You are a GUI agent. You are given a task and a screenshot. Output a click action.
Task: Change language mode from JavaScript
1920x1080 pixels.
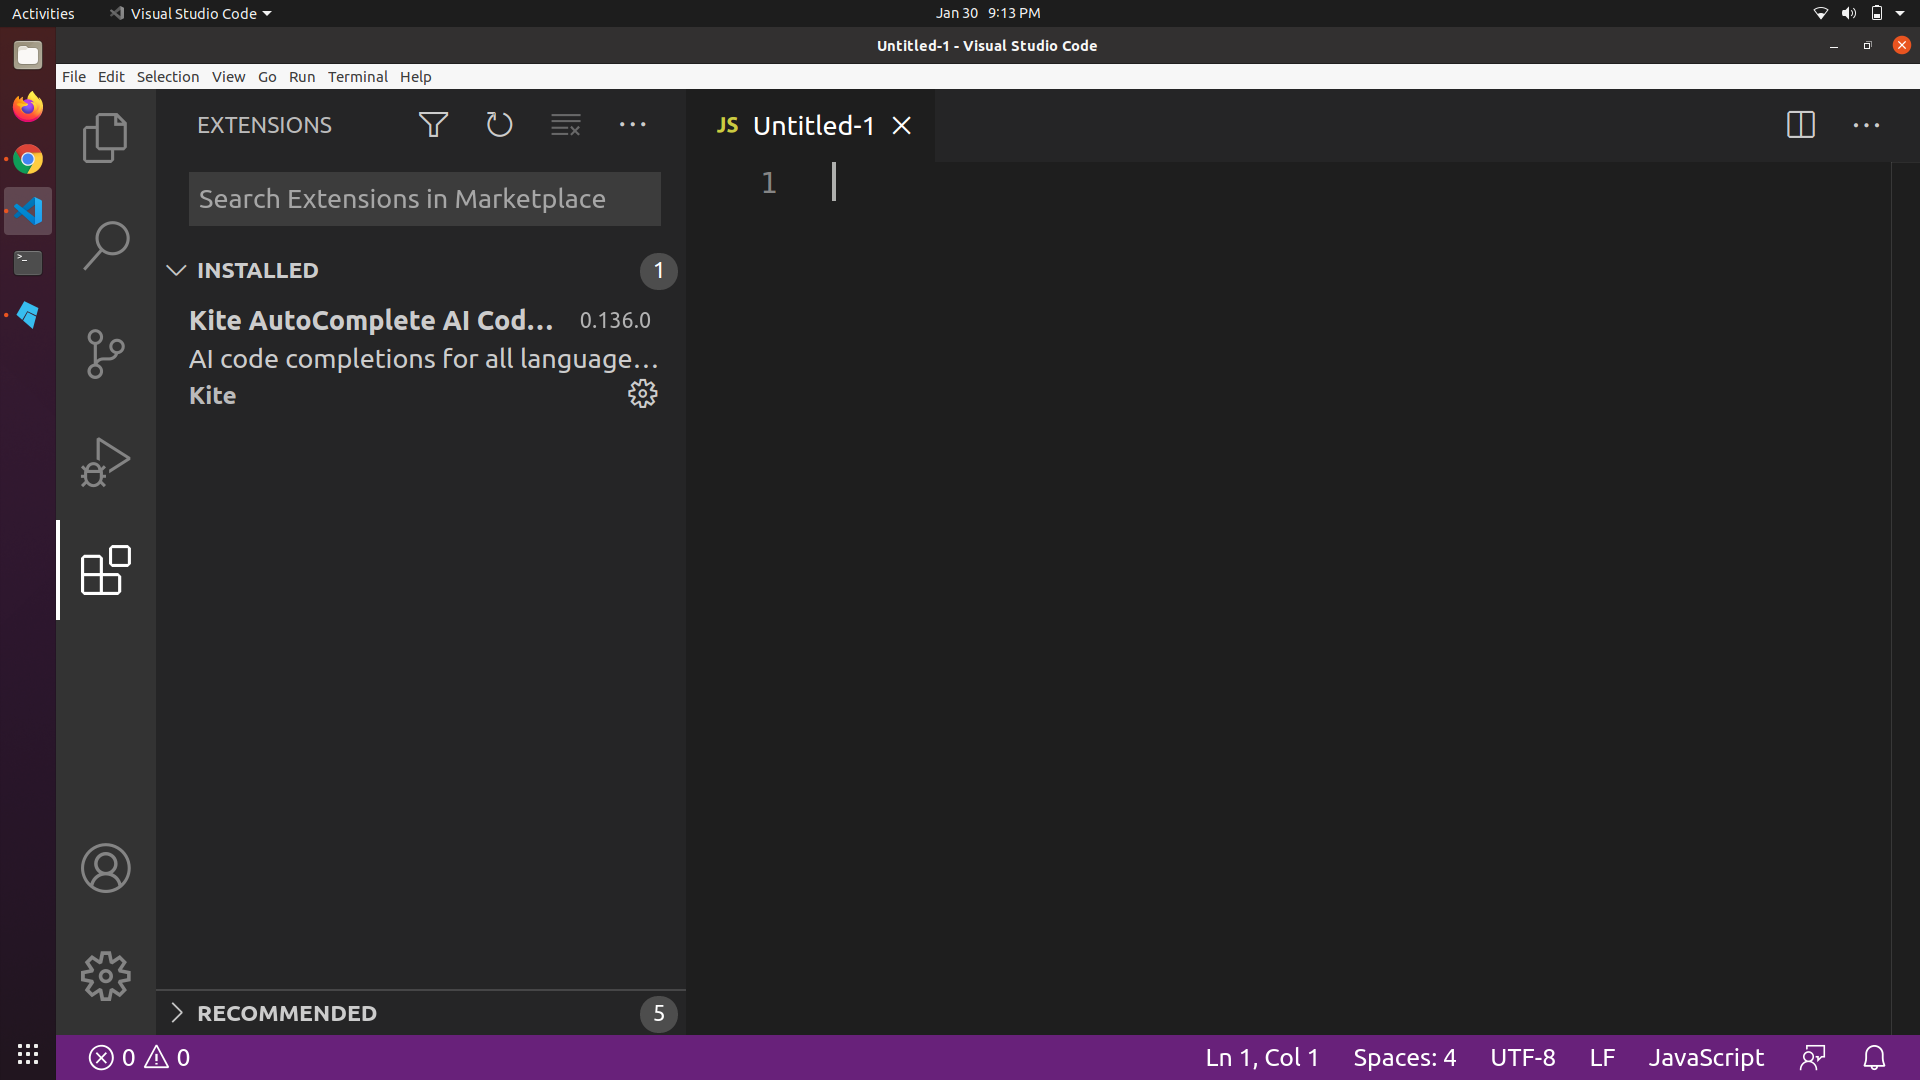[1706, 1058]
